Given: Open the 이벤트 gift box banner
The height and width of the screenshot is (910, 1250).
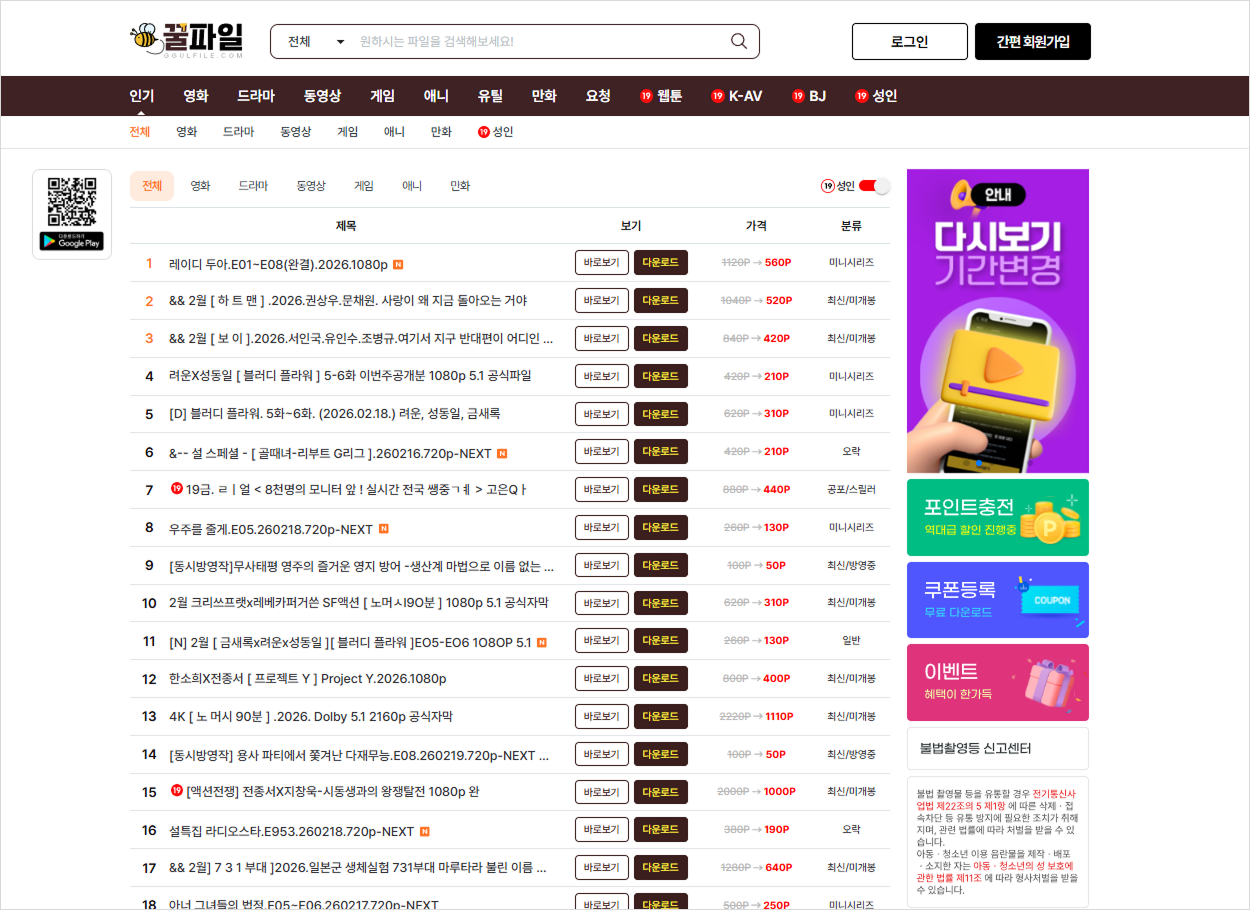Looking at the screenshot, I should (997, 682).
